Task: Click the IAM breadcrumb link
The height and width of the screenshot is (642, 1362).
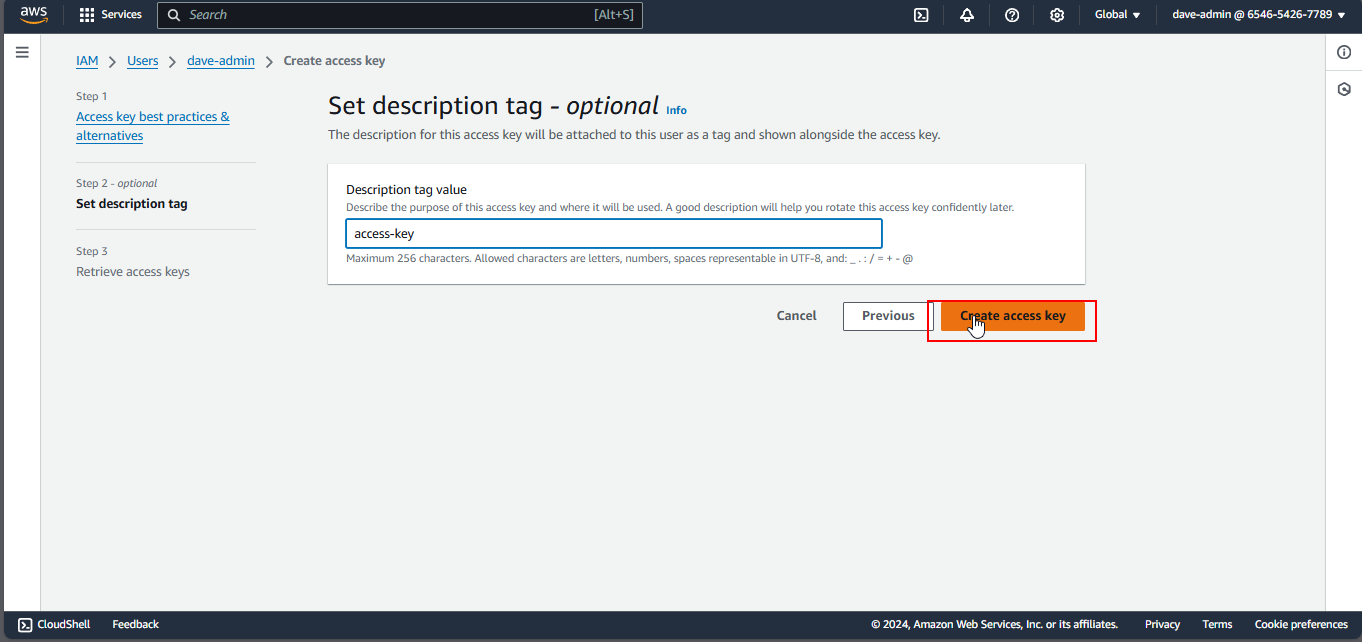Action: click(87, 61)
